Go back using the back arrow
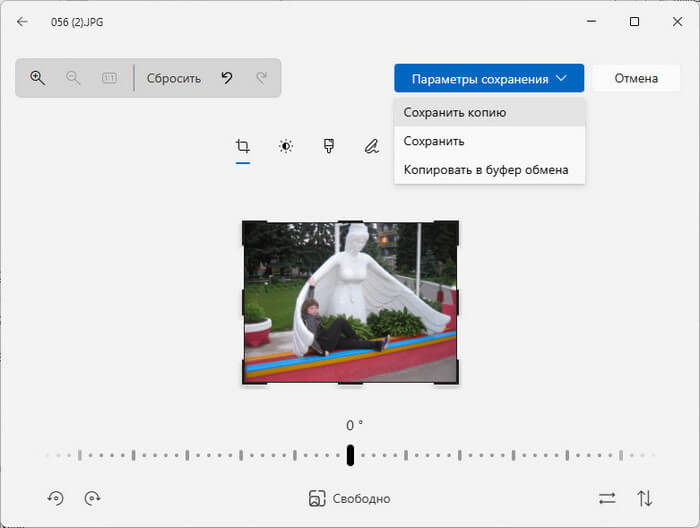Screen dimensions: 700x528 click(22, 21)
